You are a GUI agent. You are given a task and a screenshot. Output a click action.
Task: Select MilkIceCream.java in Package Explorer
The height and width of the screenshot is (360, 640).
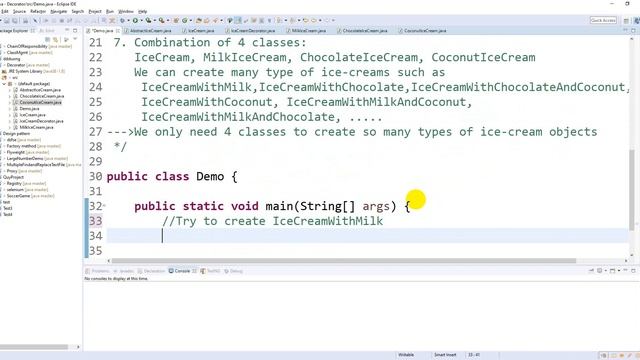(x=36, y=127)
